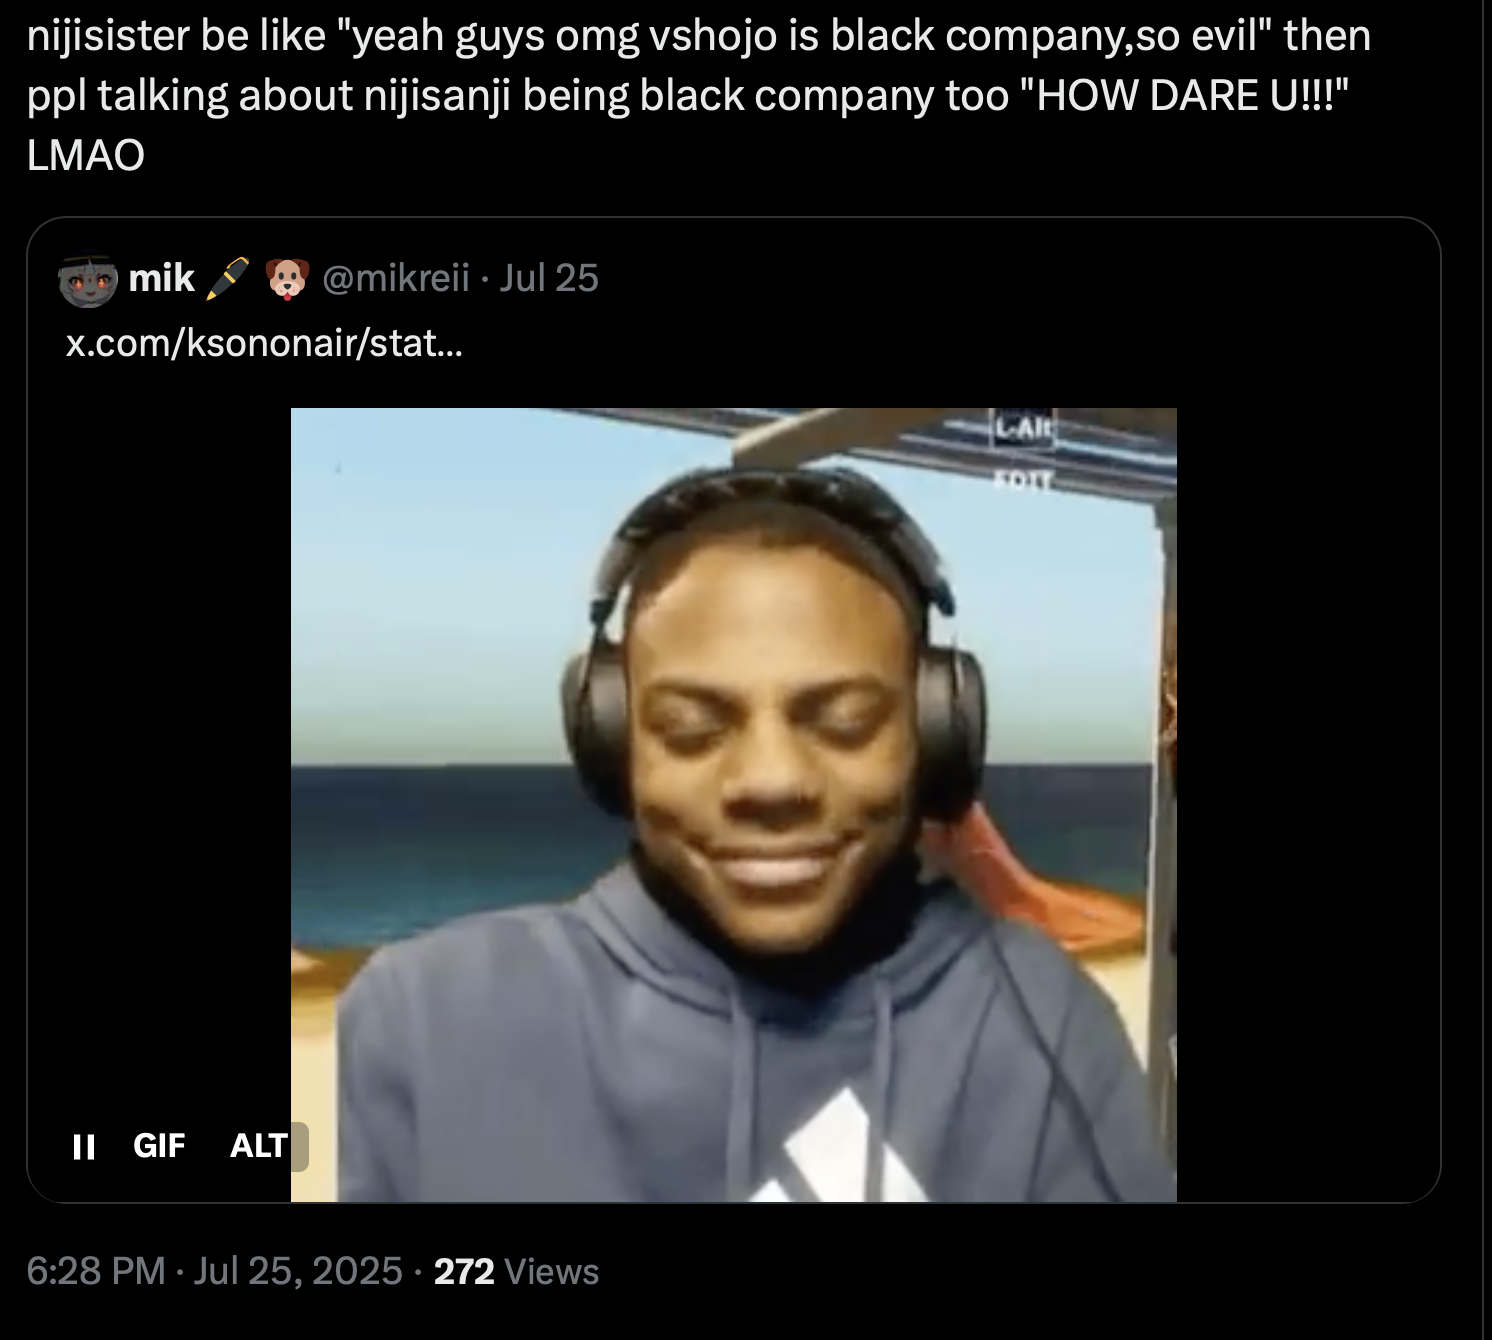
Task: Click the quoted tweet's Jul 25 date
Action: pyautogui.click(x=548, y=278)
